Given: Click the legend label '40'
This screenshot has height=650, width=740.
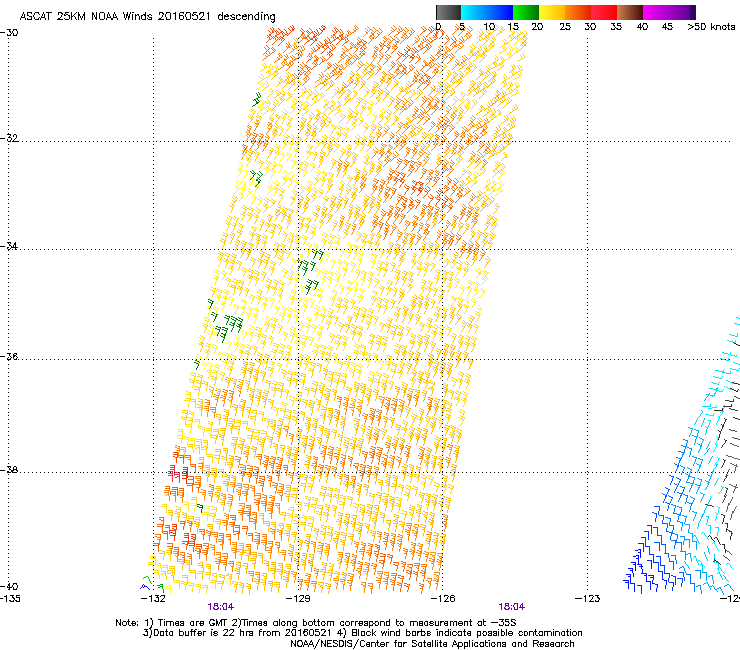Looking at the screenshot, I should pyautogui.click(x=642, y=26).
